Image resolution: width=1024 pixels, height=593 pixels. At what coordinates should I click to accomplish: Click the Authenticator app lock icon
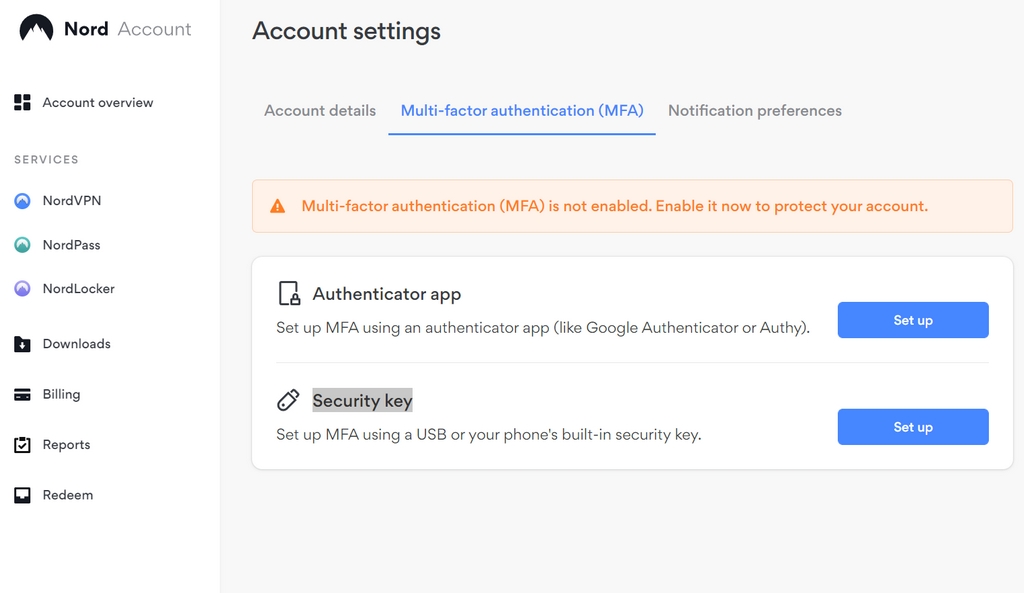tap(289, 294)
